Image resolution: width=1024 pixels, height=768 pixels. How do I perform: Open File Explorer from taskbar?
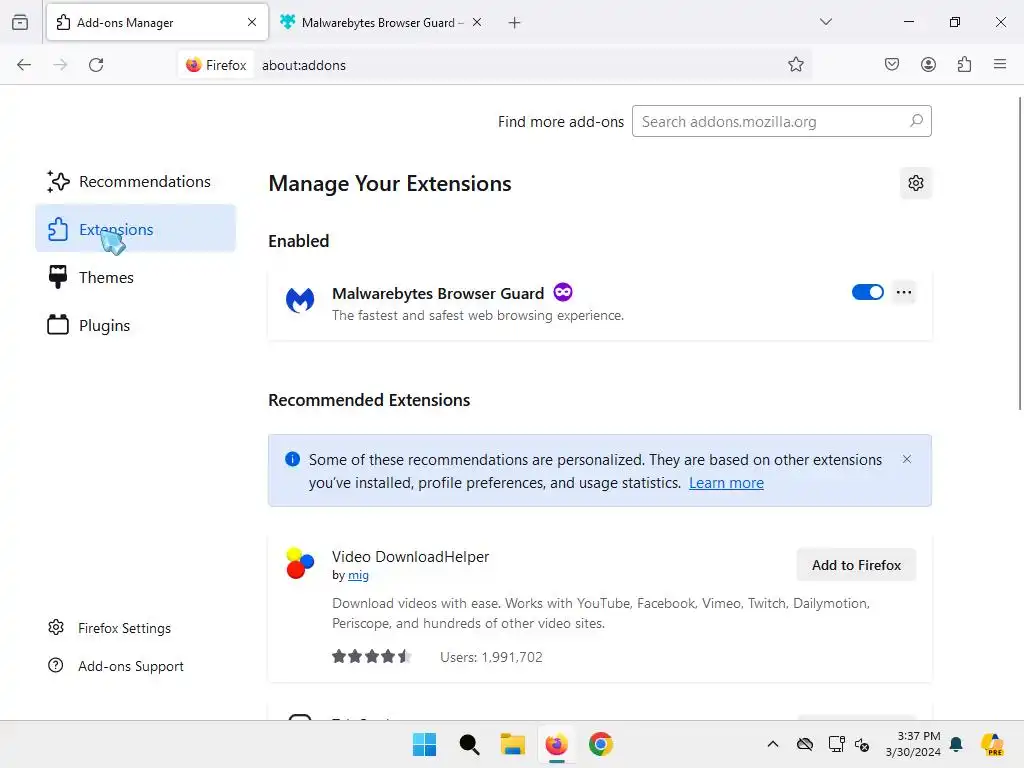(x=513, y=744)
